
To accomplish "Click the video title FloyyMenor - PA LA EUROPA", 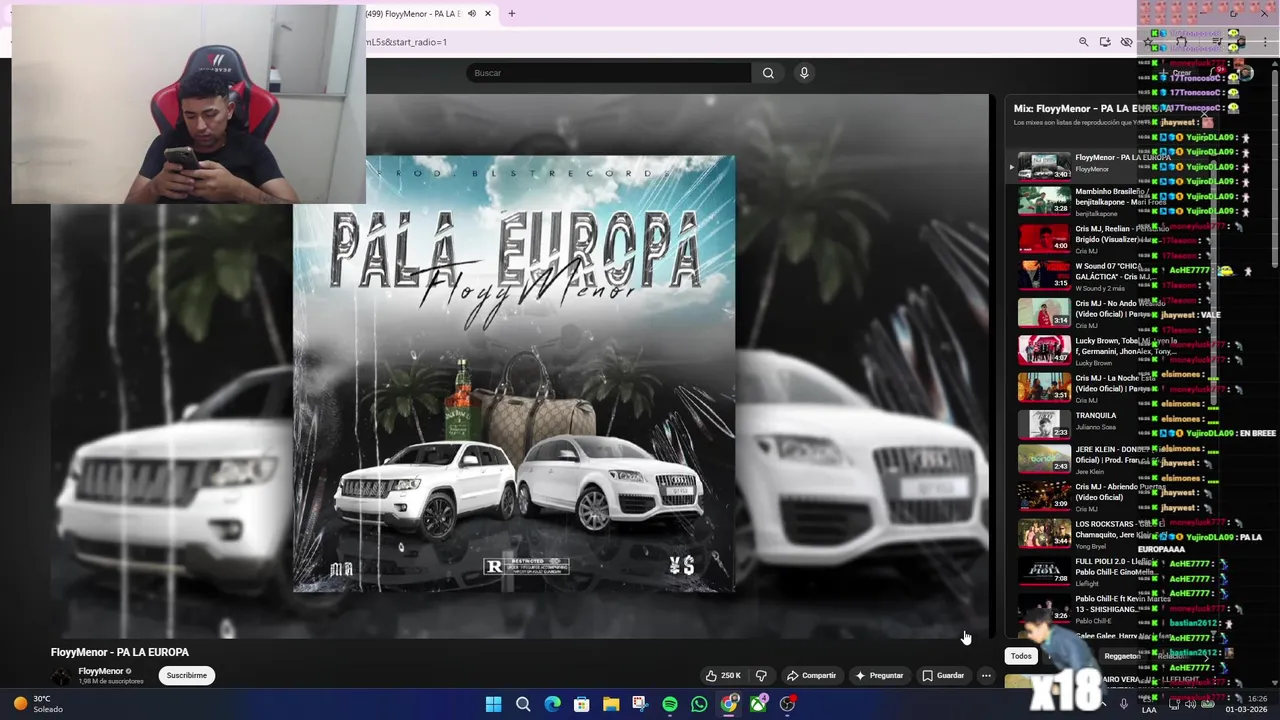I will pos(120,652).
